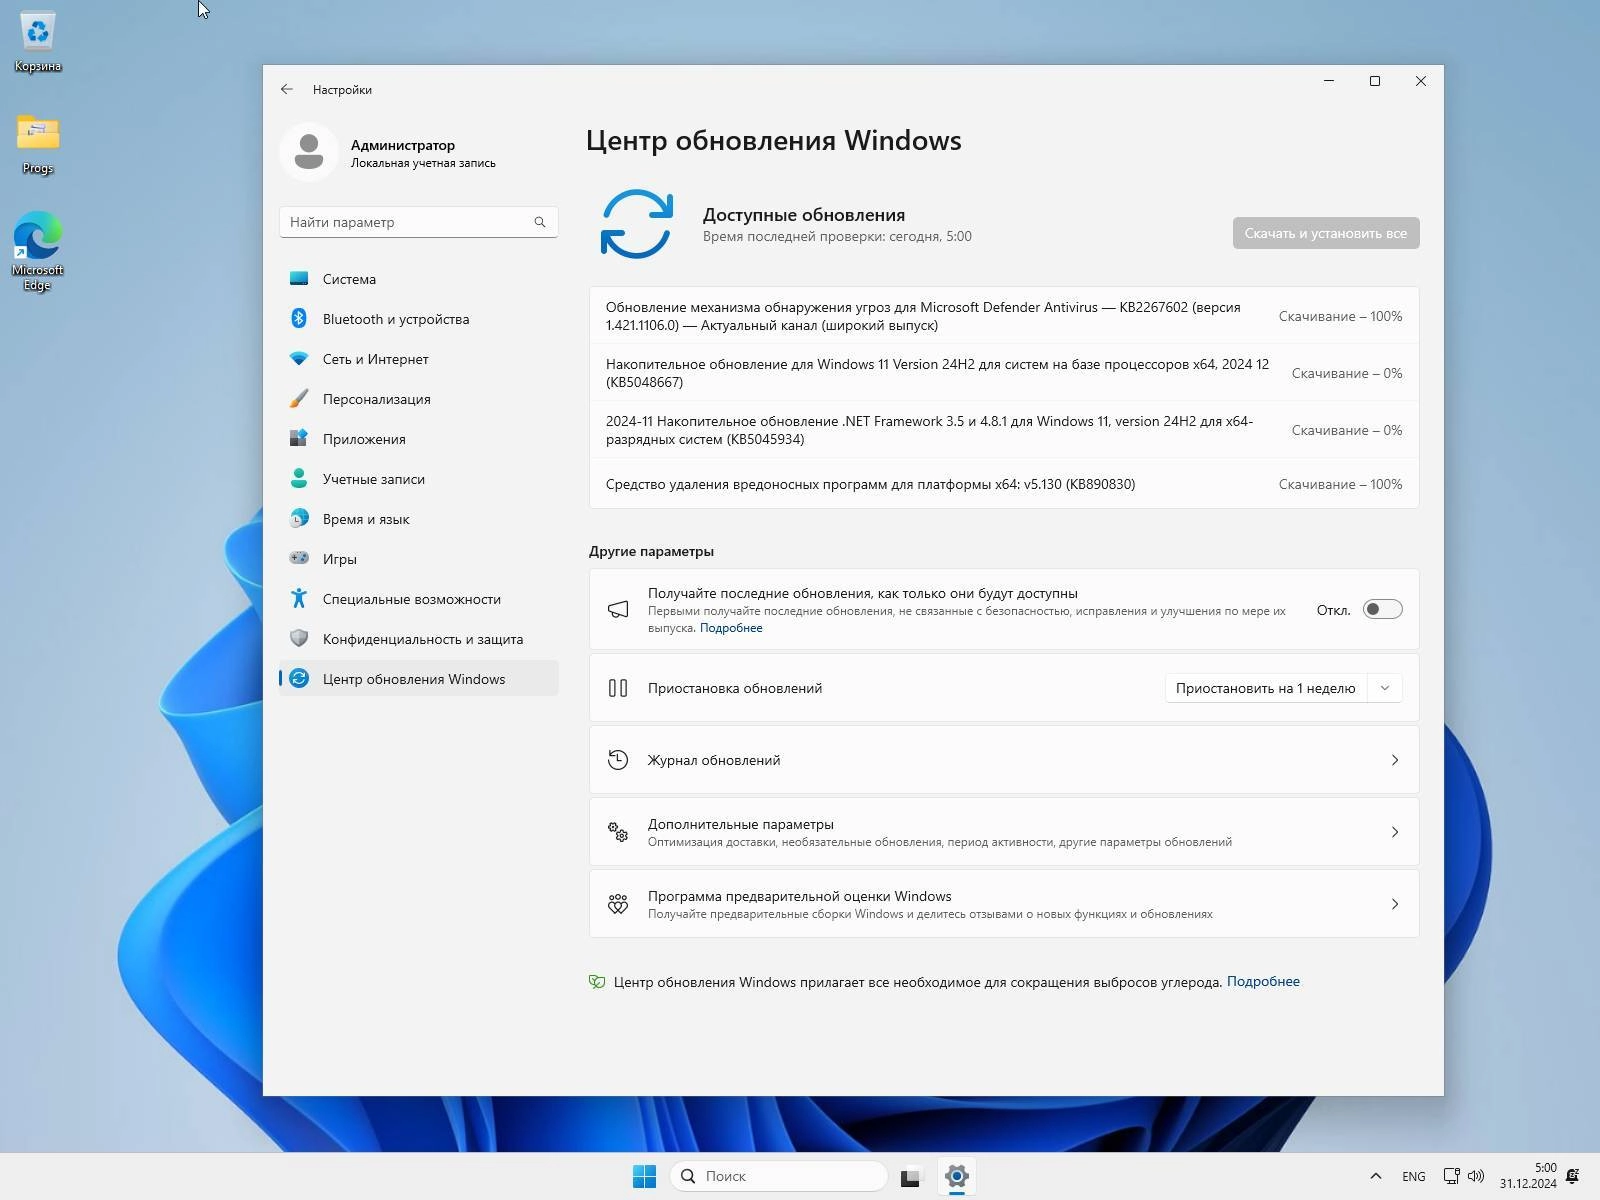Screen dimensions: 1600x1200
Task: Click the Wi-Fi icon for Сеть и Интернет
Action: (299, 358)
